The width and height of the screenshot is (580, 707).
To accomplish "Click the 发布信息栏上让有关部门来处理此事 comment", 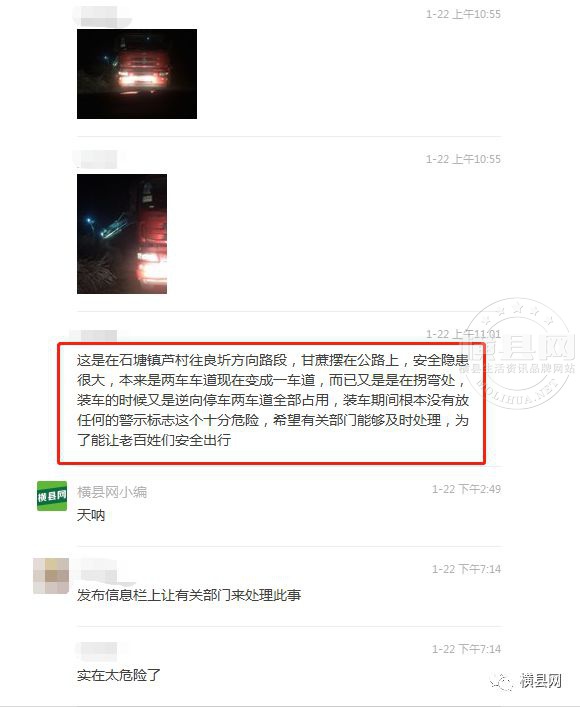I will coord(189,595).
